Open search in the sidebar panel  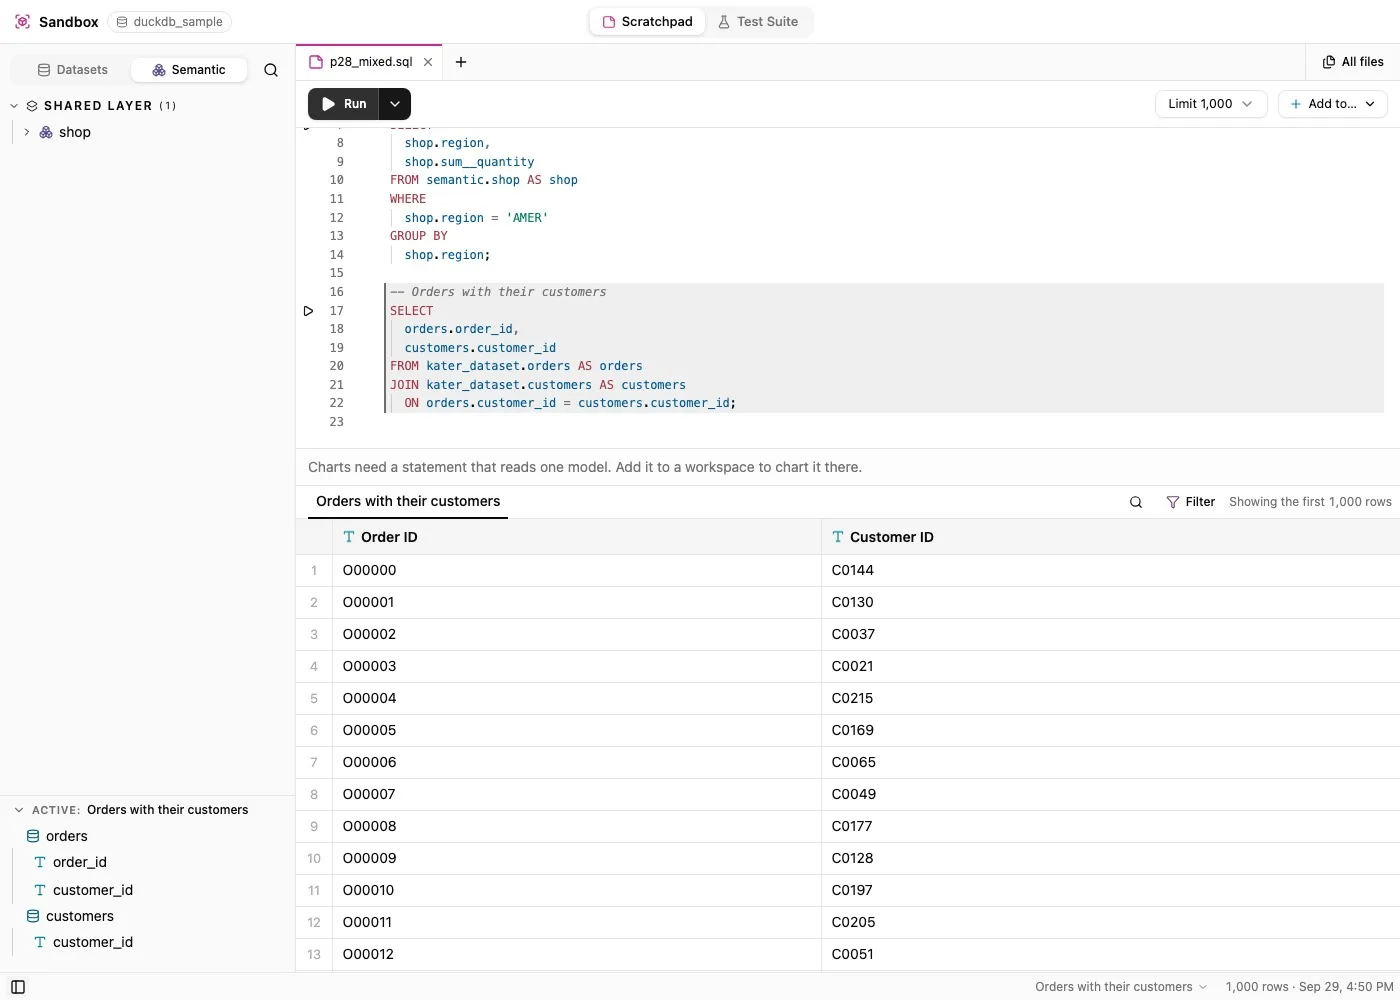point(271,70)
